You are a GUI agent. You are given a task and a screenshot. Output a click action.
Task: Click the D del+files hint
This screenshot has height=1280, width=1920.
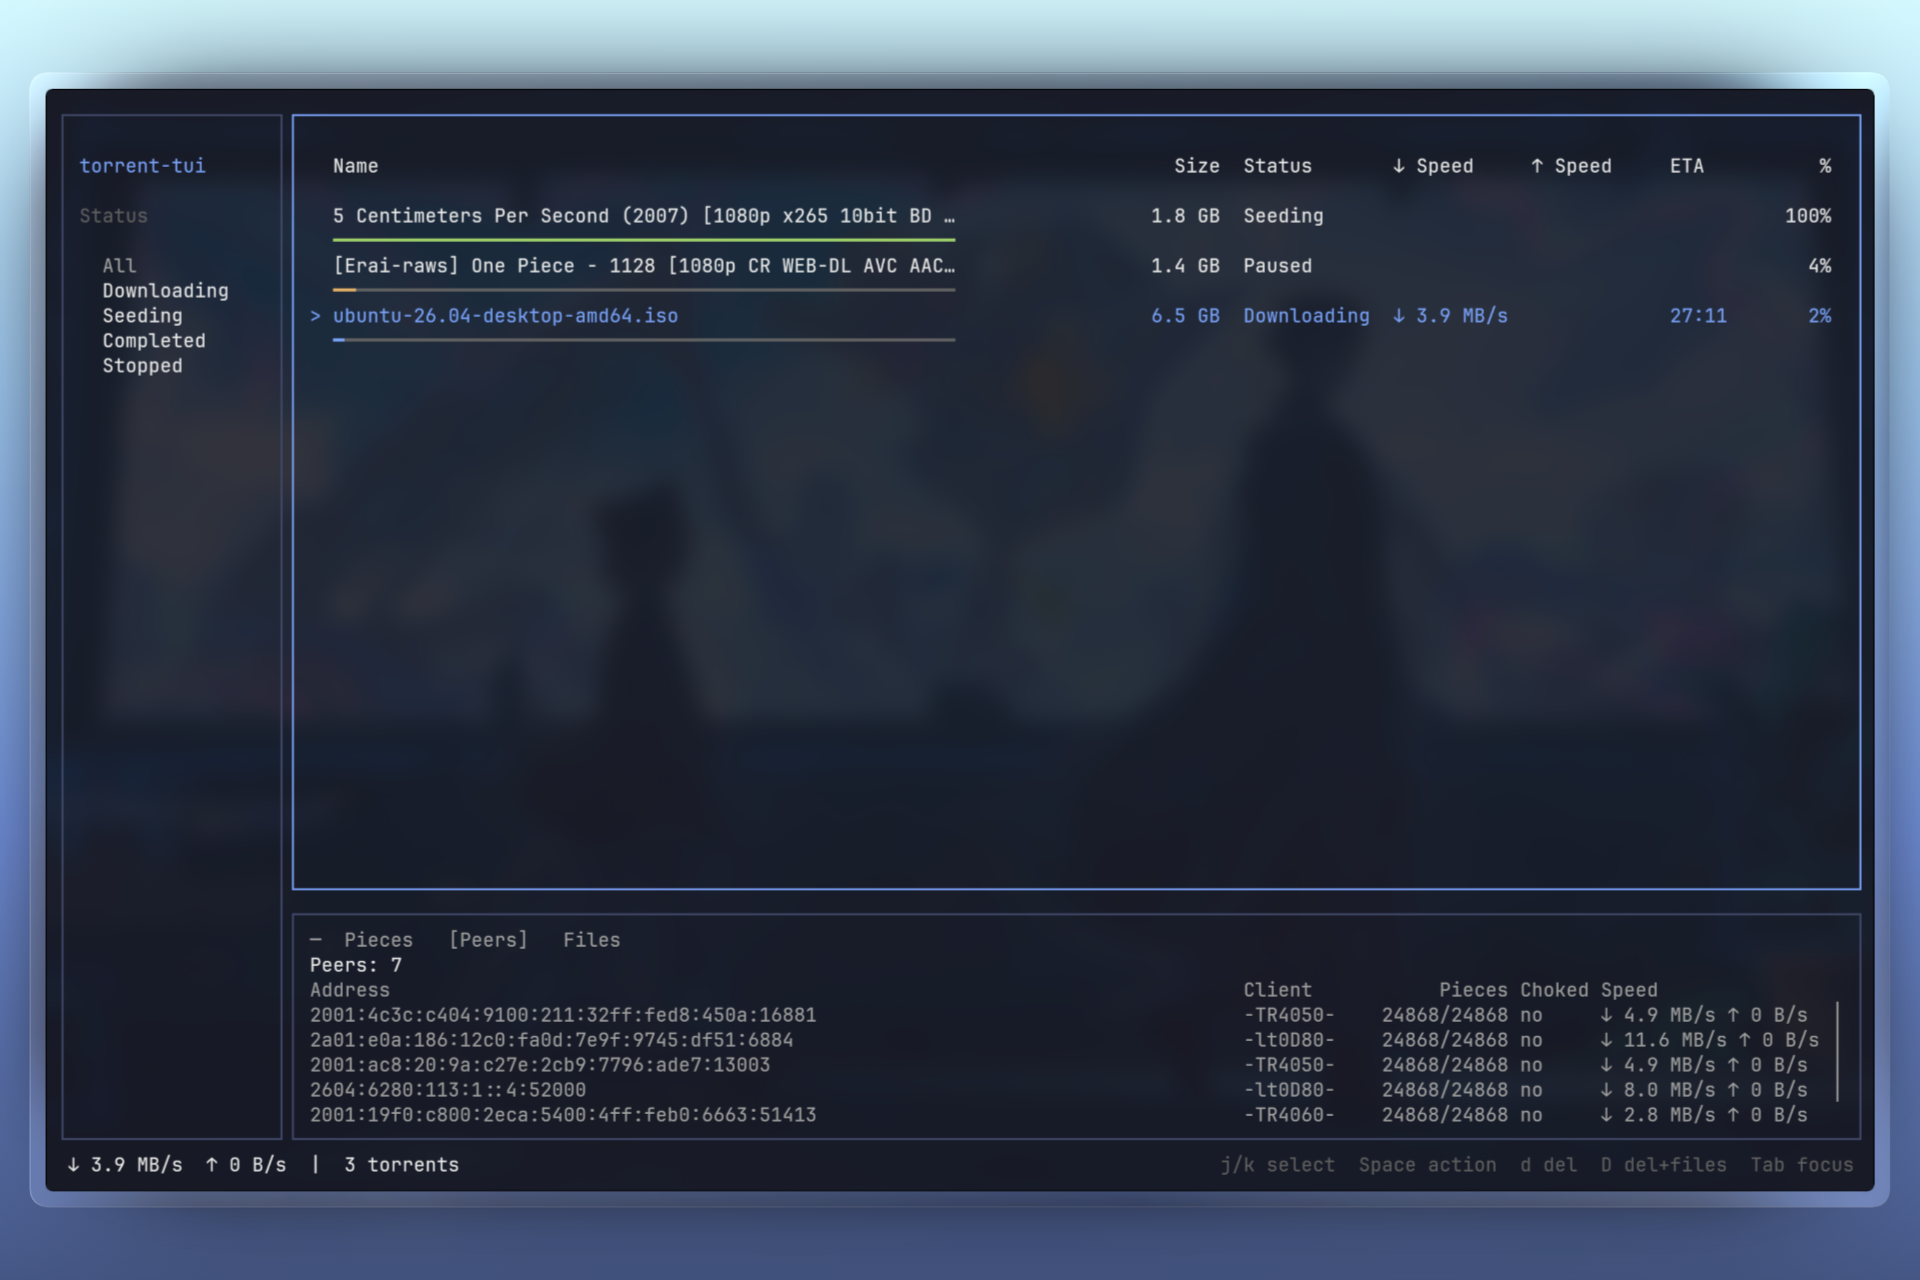(x=1663, y=1165)
